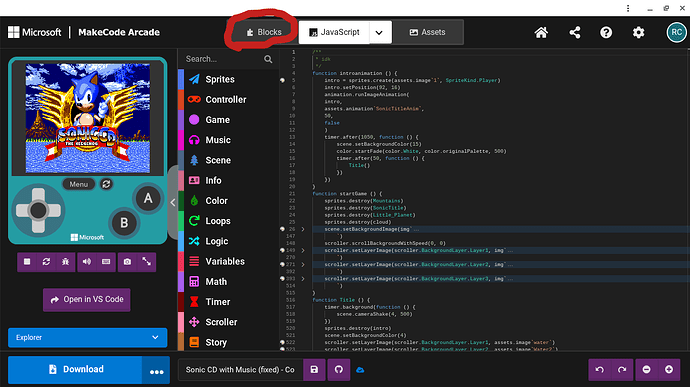
Task: Click the 'function startGame' code line
Action: tap(347, 193)
